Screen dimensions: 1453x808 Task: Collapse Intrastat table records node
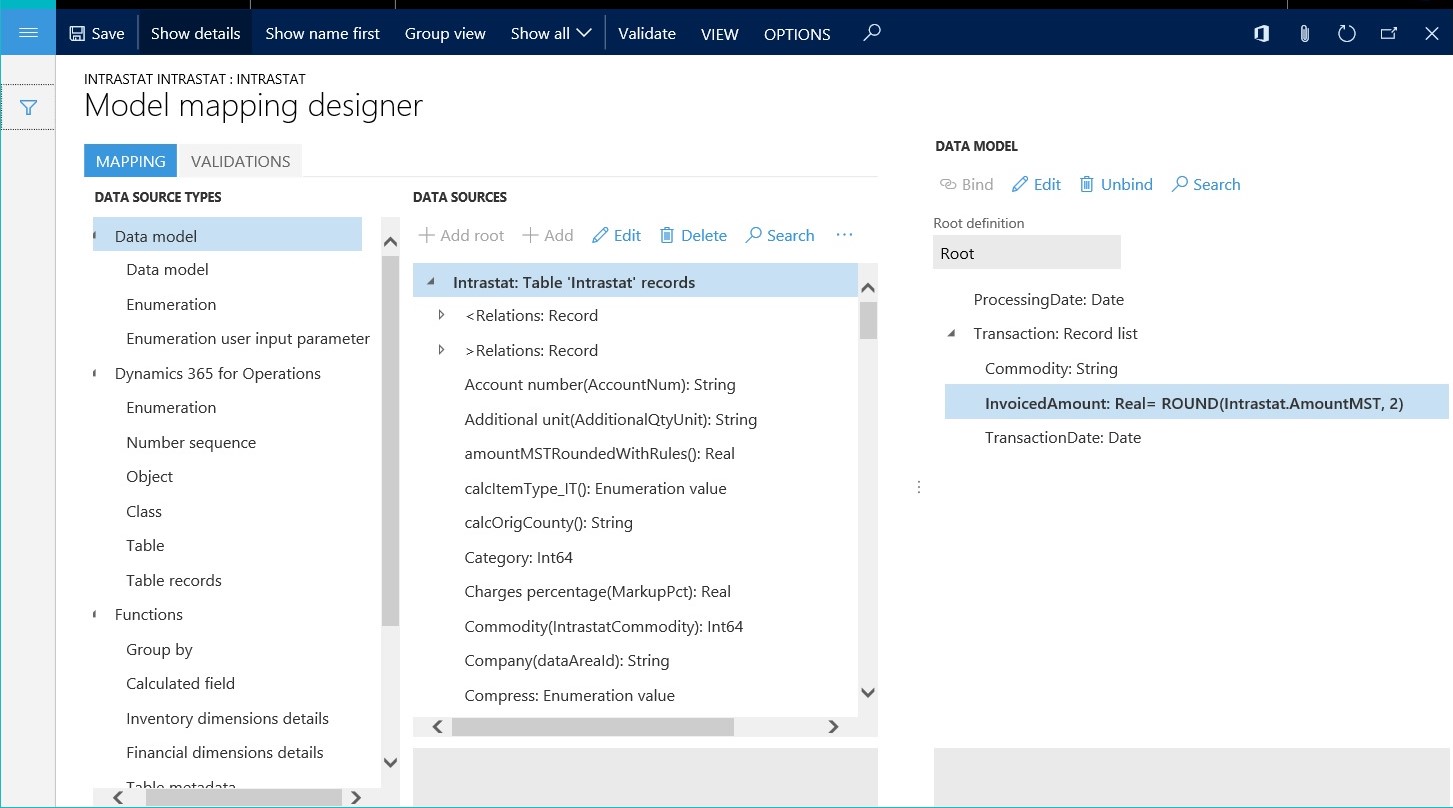click(430, 282)
